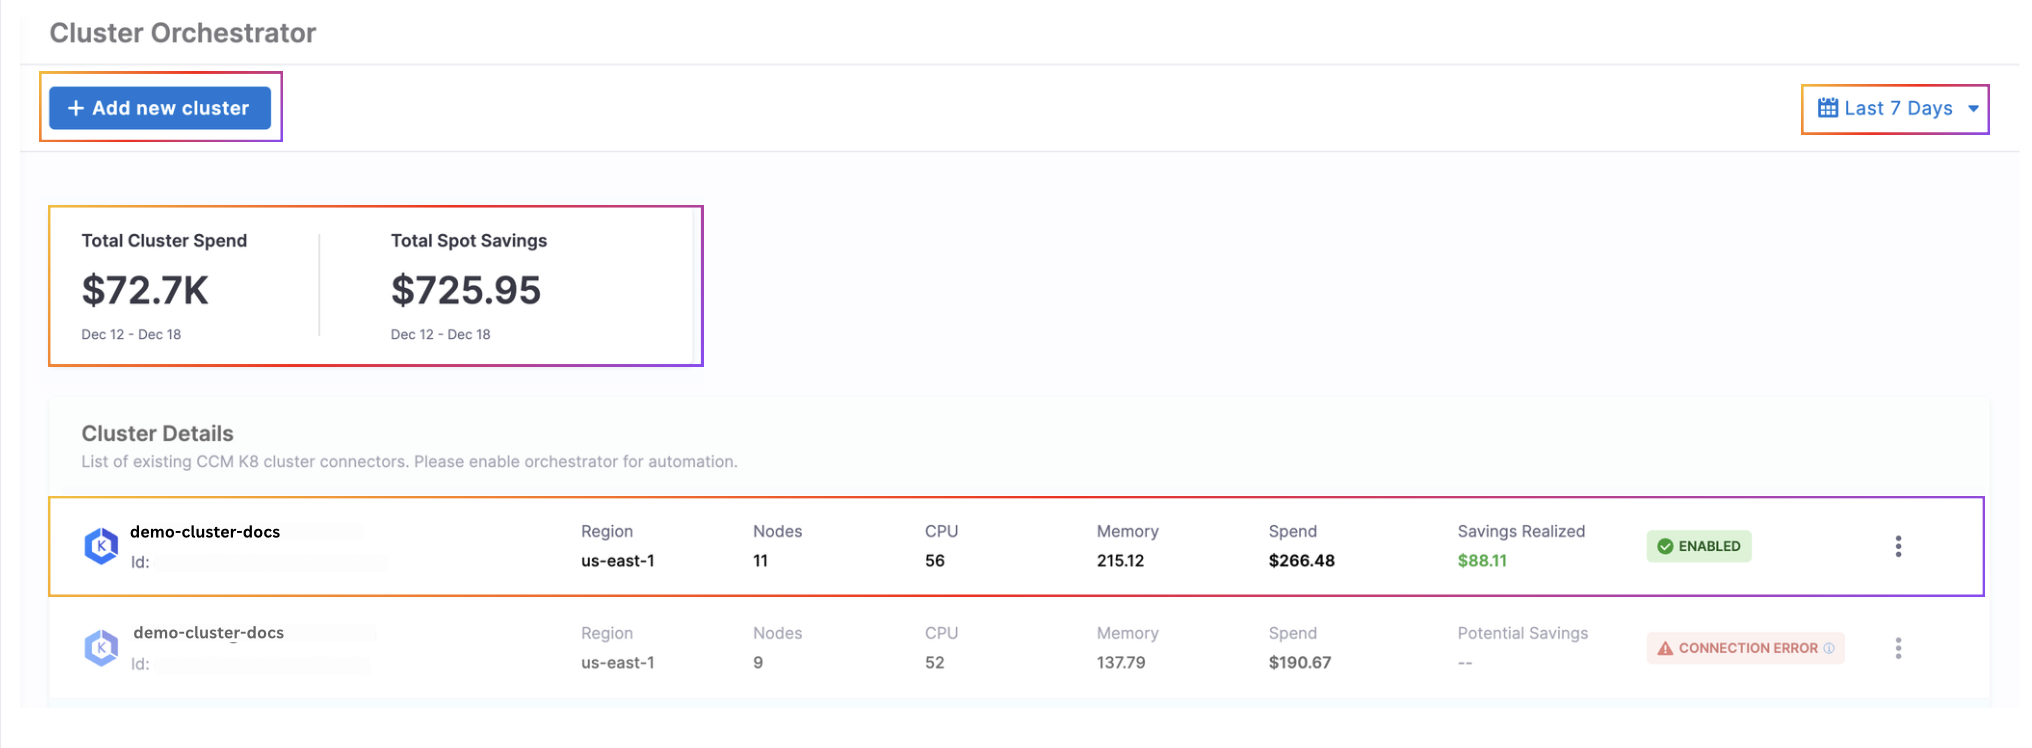2032x748 pixels.
Task: Open the Last 7 Days date range dropdown
Action: click(1897, 108)
